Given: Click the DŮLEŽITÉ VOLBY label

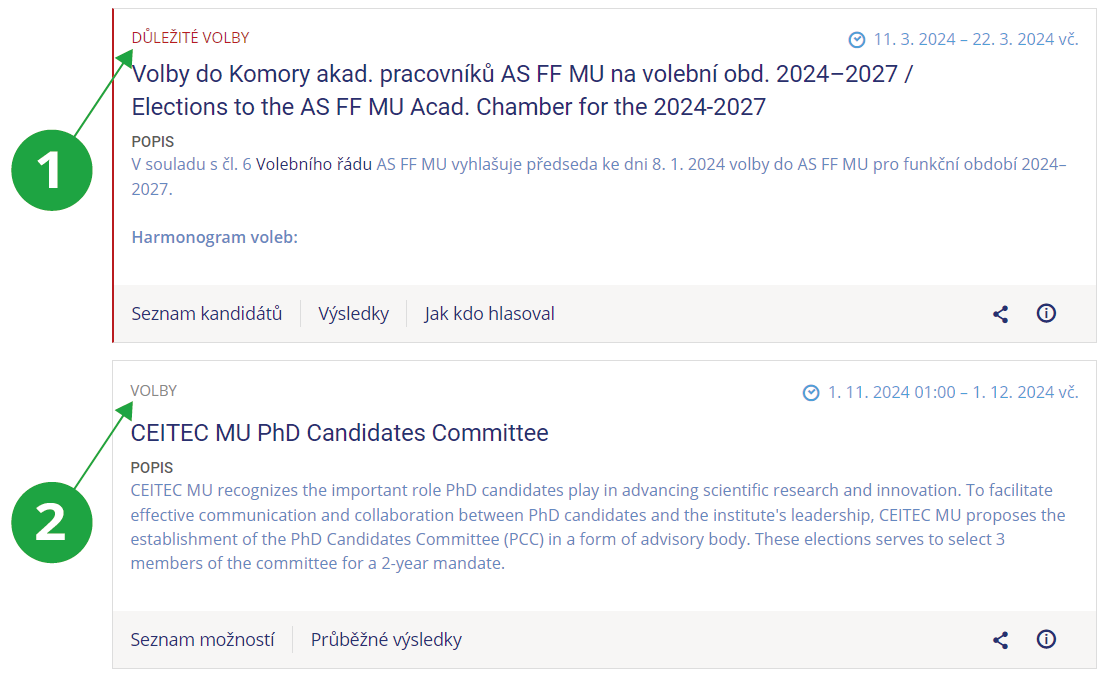Looking at the screenshot, I should pos(190,38).
